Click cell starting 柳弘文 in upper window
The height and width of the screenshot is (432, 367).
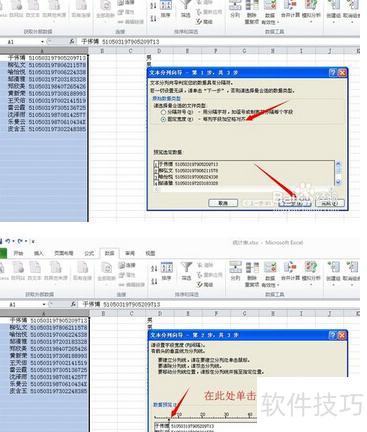point(44,65)
